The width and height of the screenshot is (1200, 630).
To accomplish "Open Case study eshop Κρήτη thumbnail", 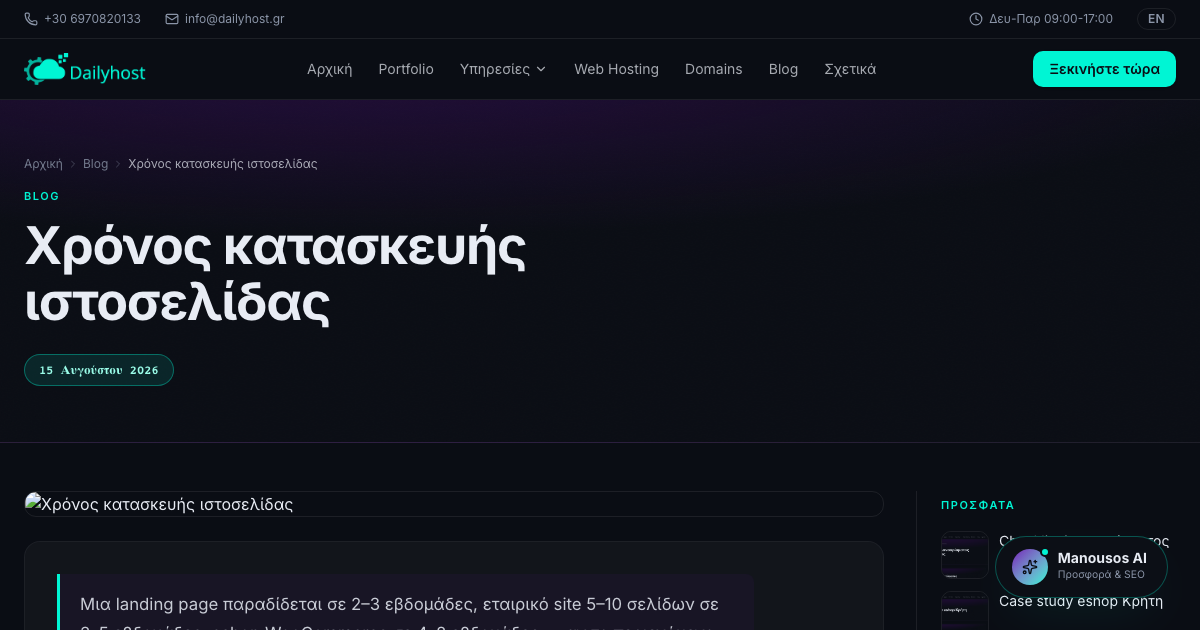I will [x=965, y=610].
